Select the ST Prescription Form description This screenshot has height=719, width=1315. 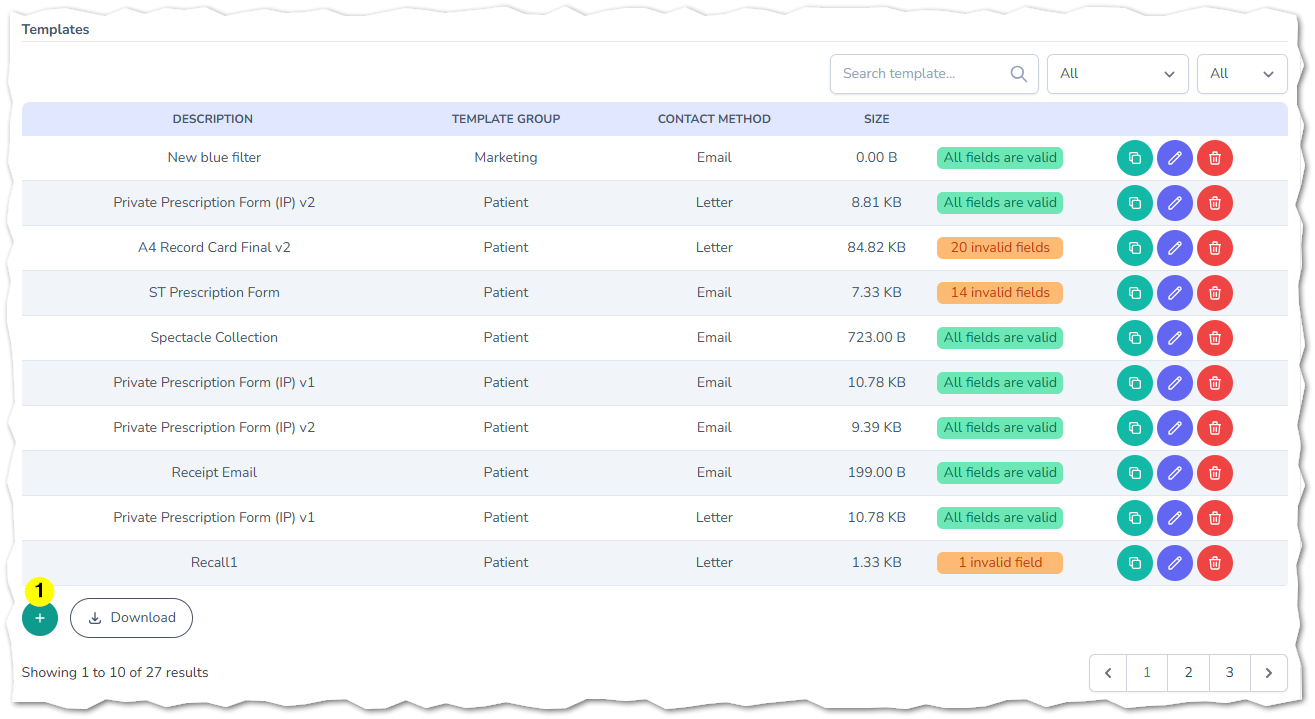pyautogui.click(x=214, y=293)
